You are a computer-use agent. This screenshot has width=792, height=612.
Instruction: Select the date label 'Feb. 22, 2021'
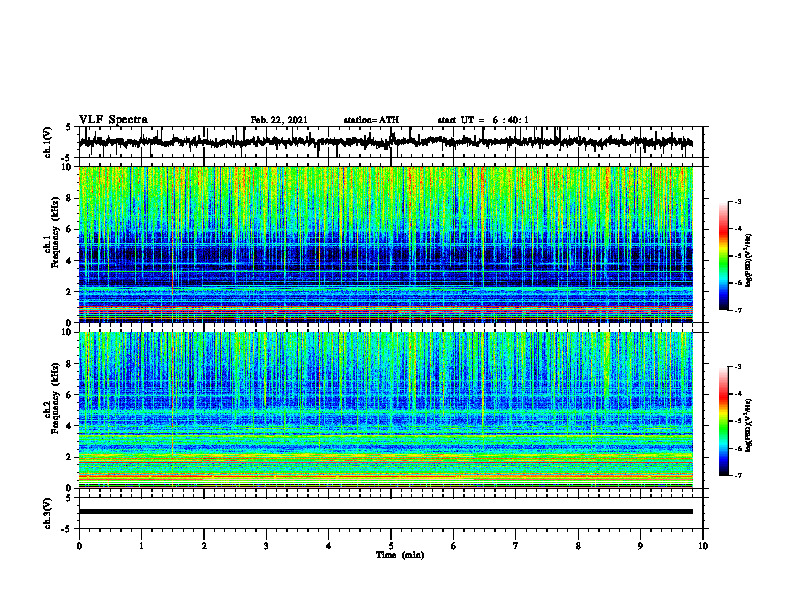279,120
